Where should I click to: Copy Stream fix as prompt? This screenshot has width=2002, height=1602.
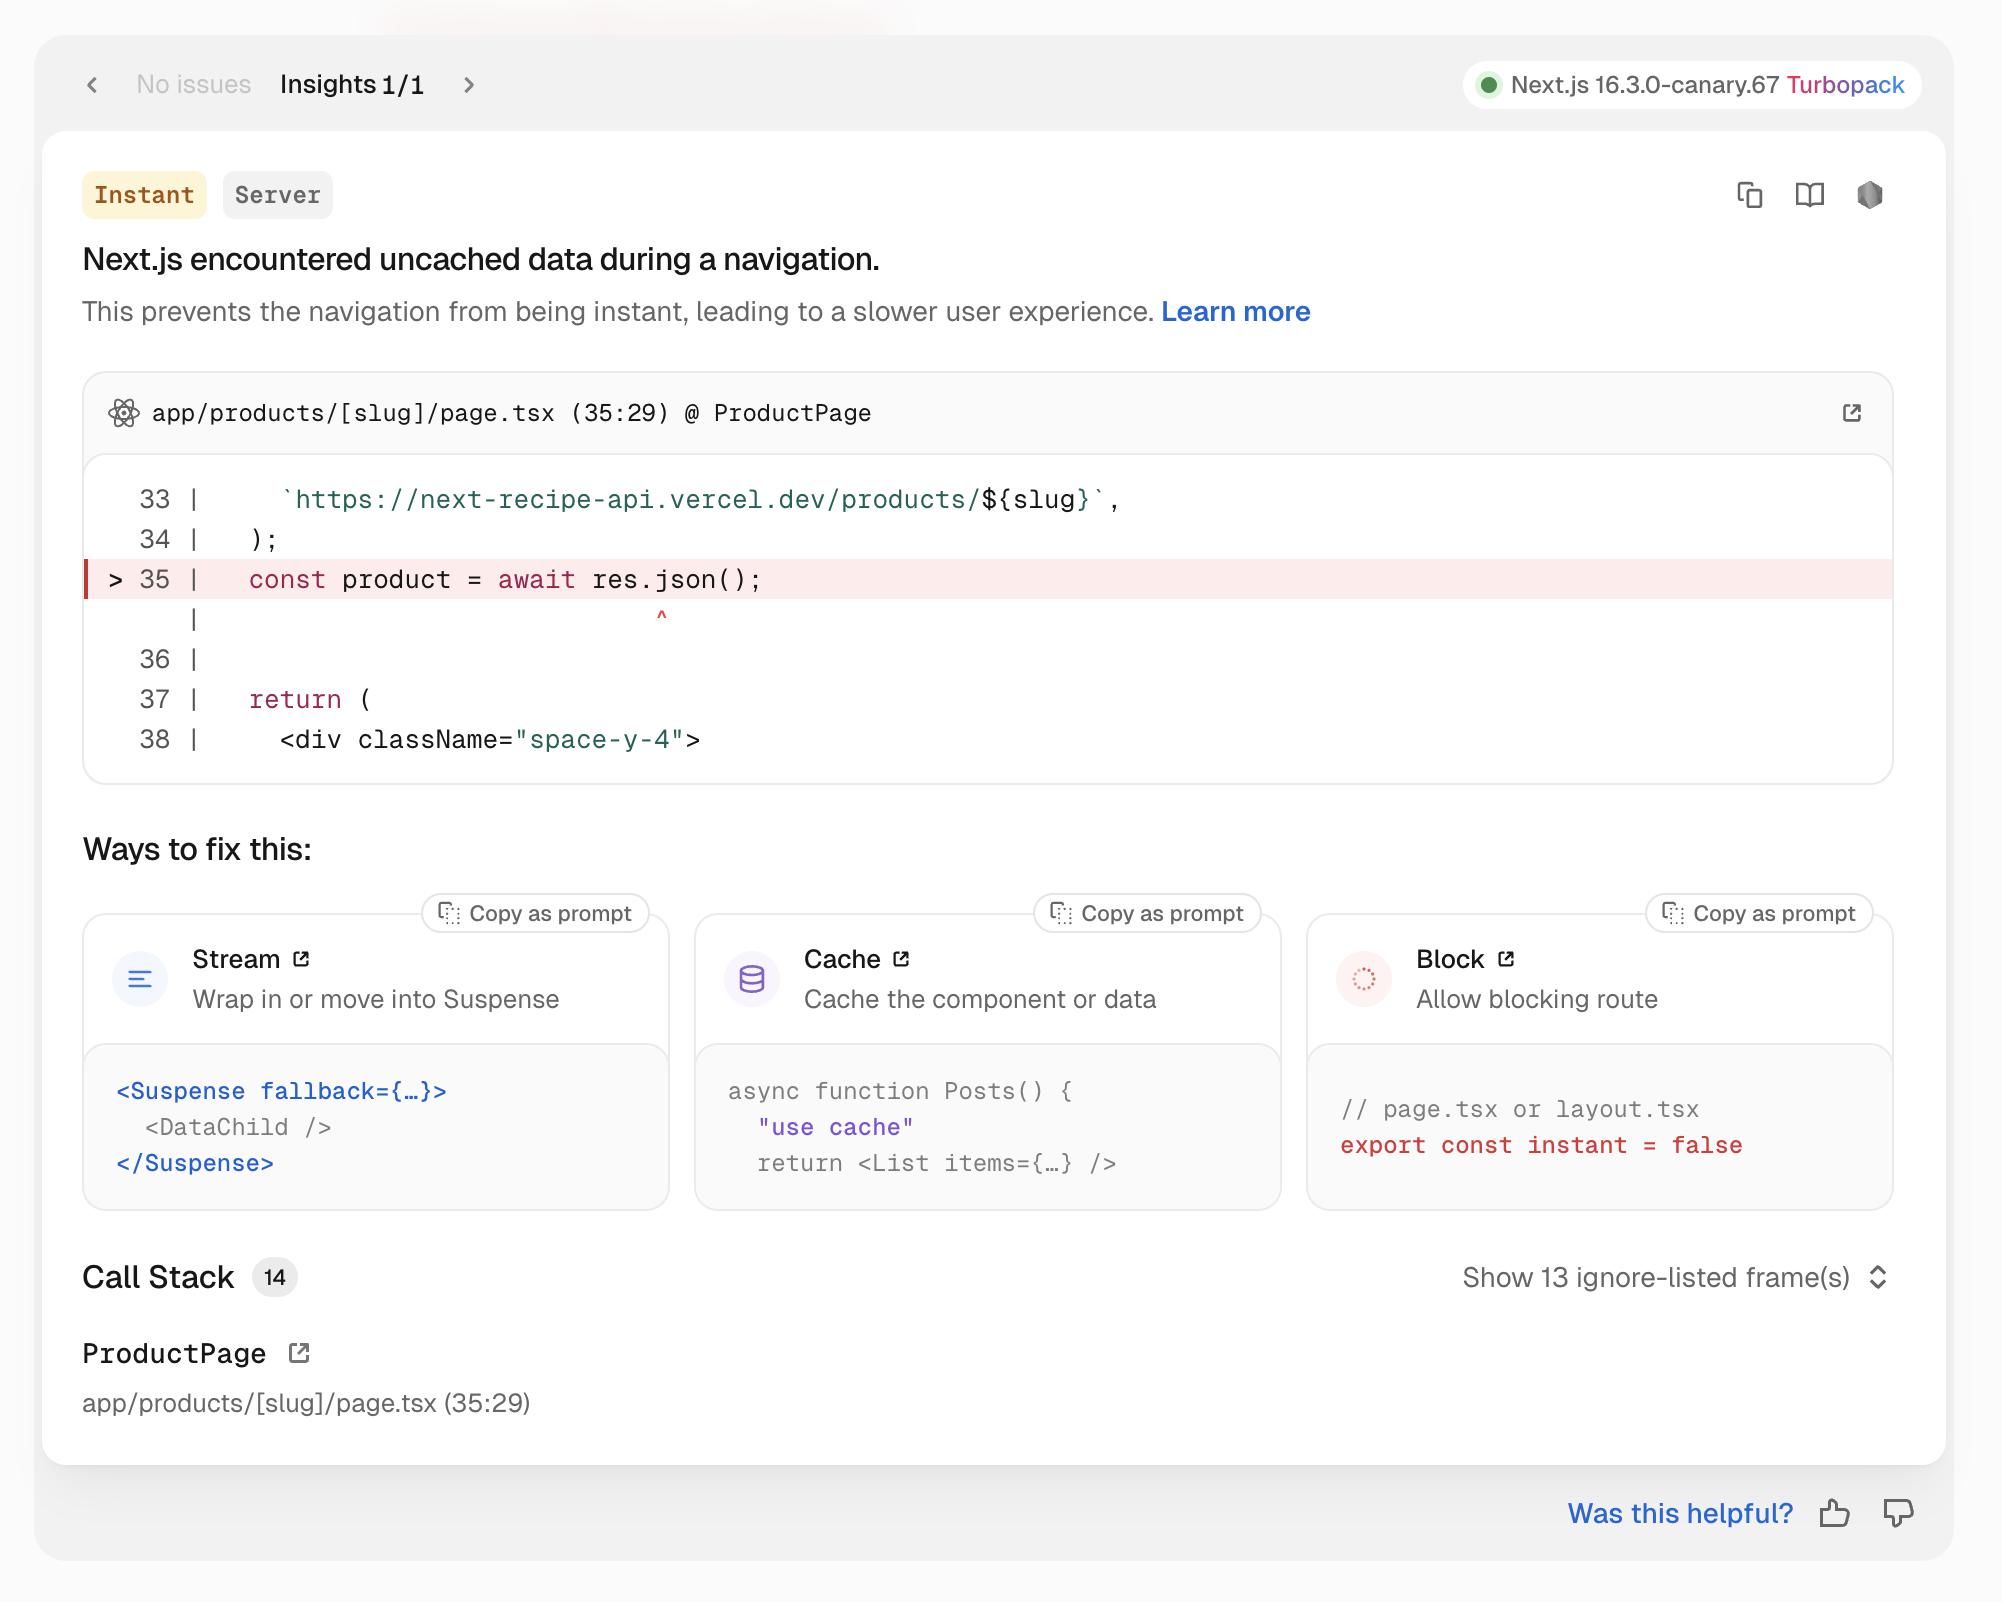click(536, 913)
